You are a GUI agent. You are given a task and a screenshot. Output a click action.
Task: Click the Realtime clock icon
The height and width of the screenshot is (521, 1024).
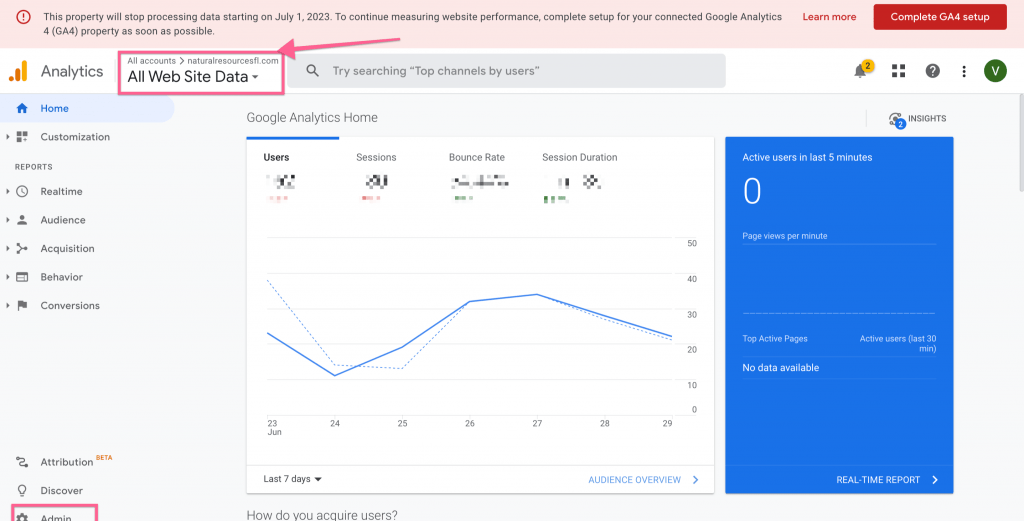[22, 191]
